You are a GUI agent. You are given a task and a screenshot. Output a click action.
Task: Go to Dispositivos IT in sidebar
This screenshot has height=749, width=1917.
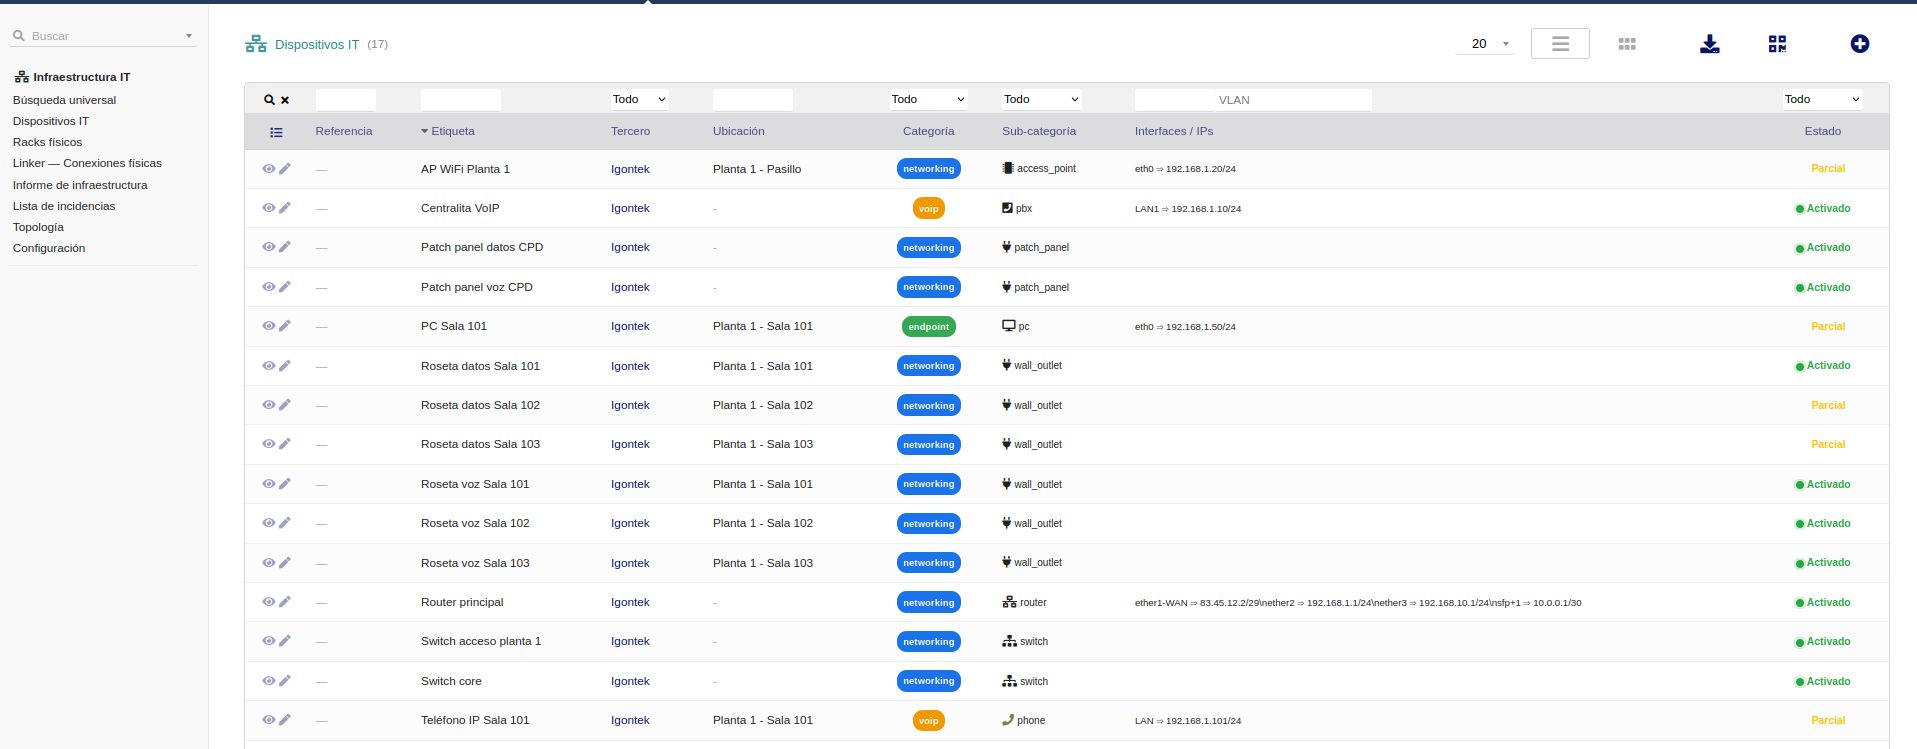coord(51,121)
